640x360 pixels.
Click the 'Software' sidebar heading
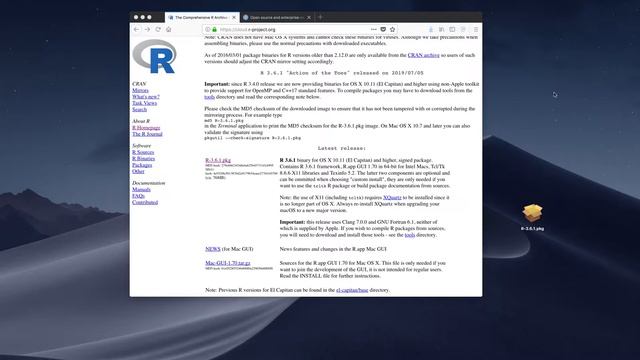(141, 146)
